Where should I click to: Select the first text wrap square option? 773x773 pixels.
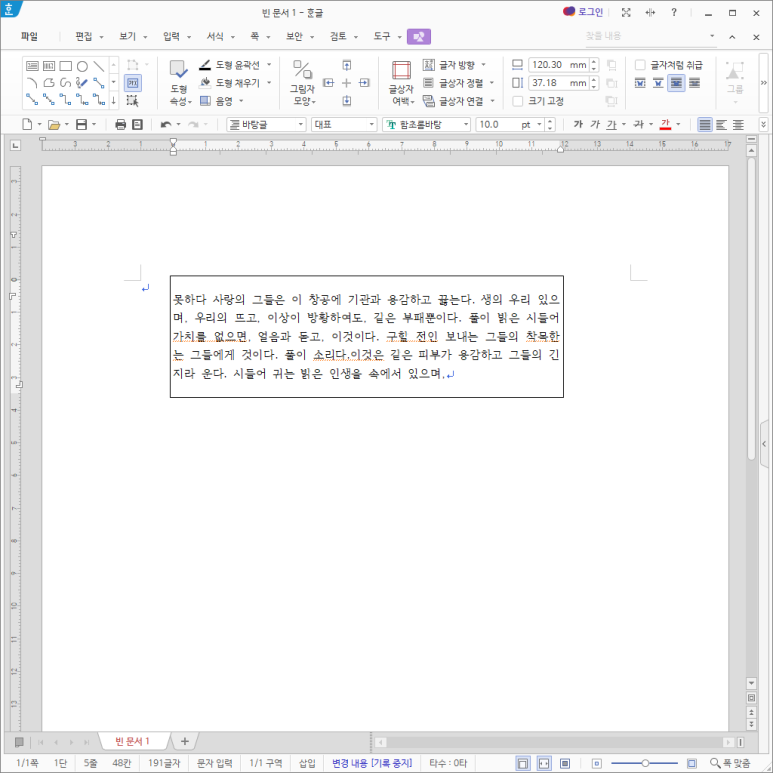(x=640, y=83)
